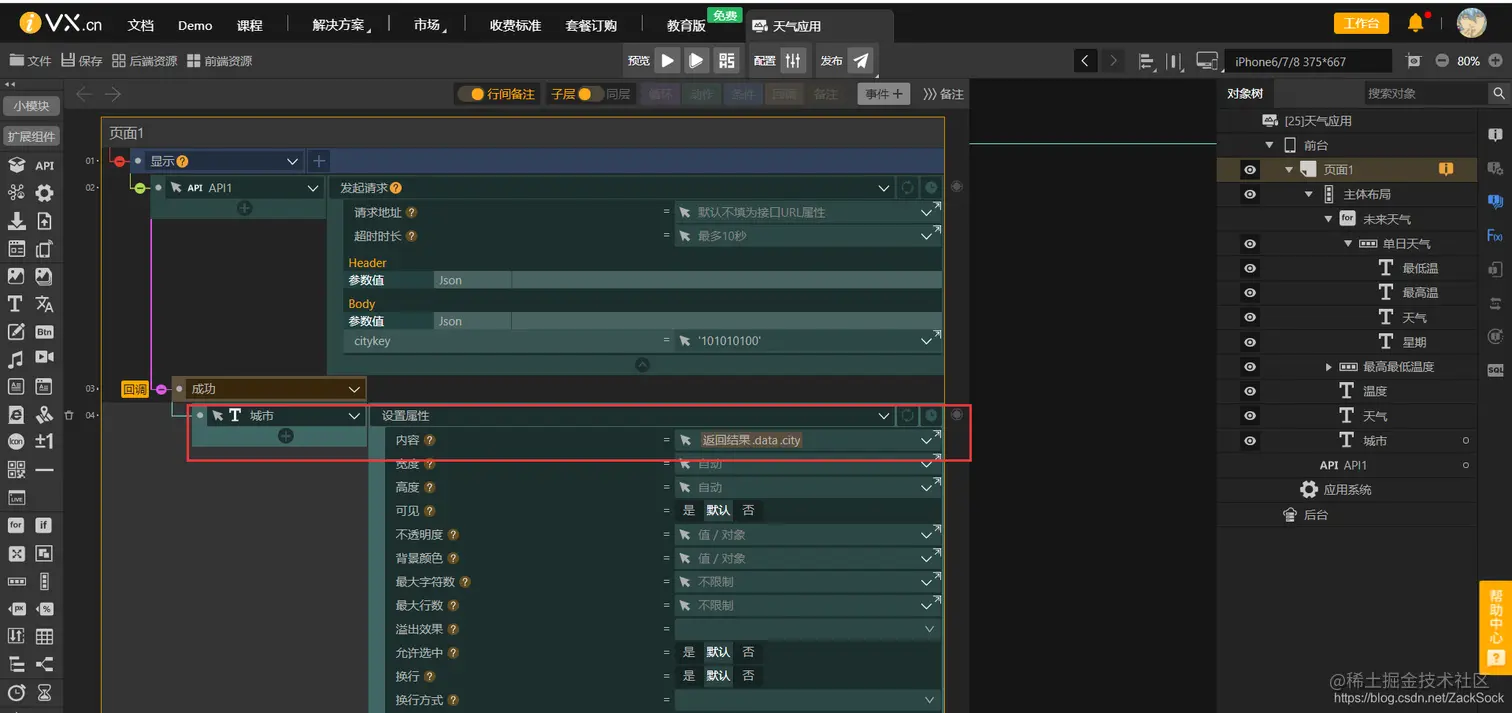Click the 发布 paper plane icon
The image size is (1512, 713).
click(861, 60)
